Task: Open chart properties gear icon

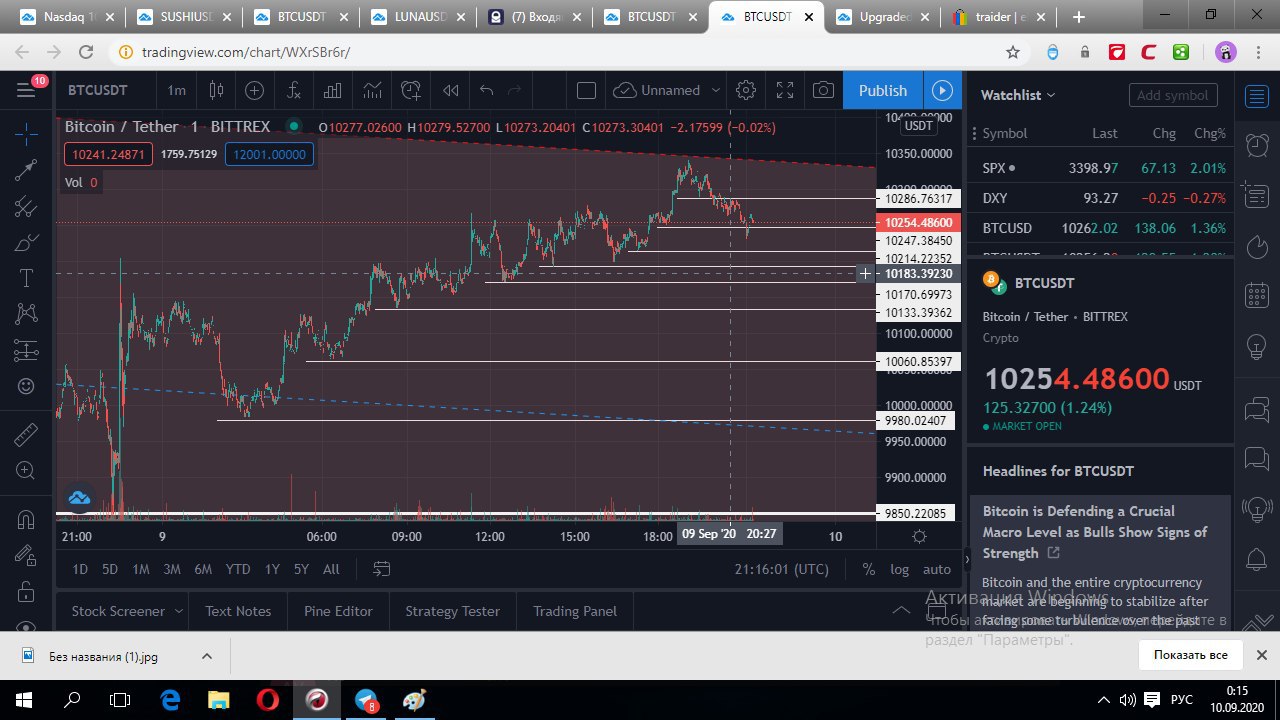Action: click(x=745, y=90)
